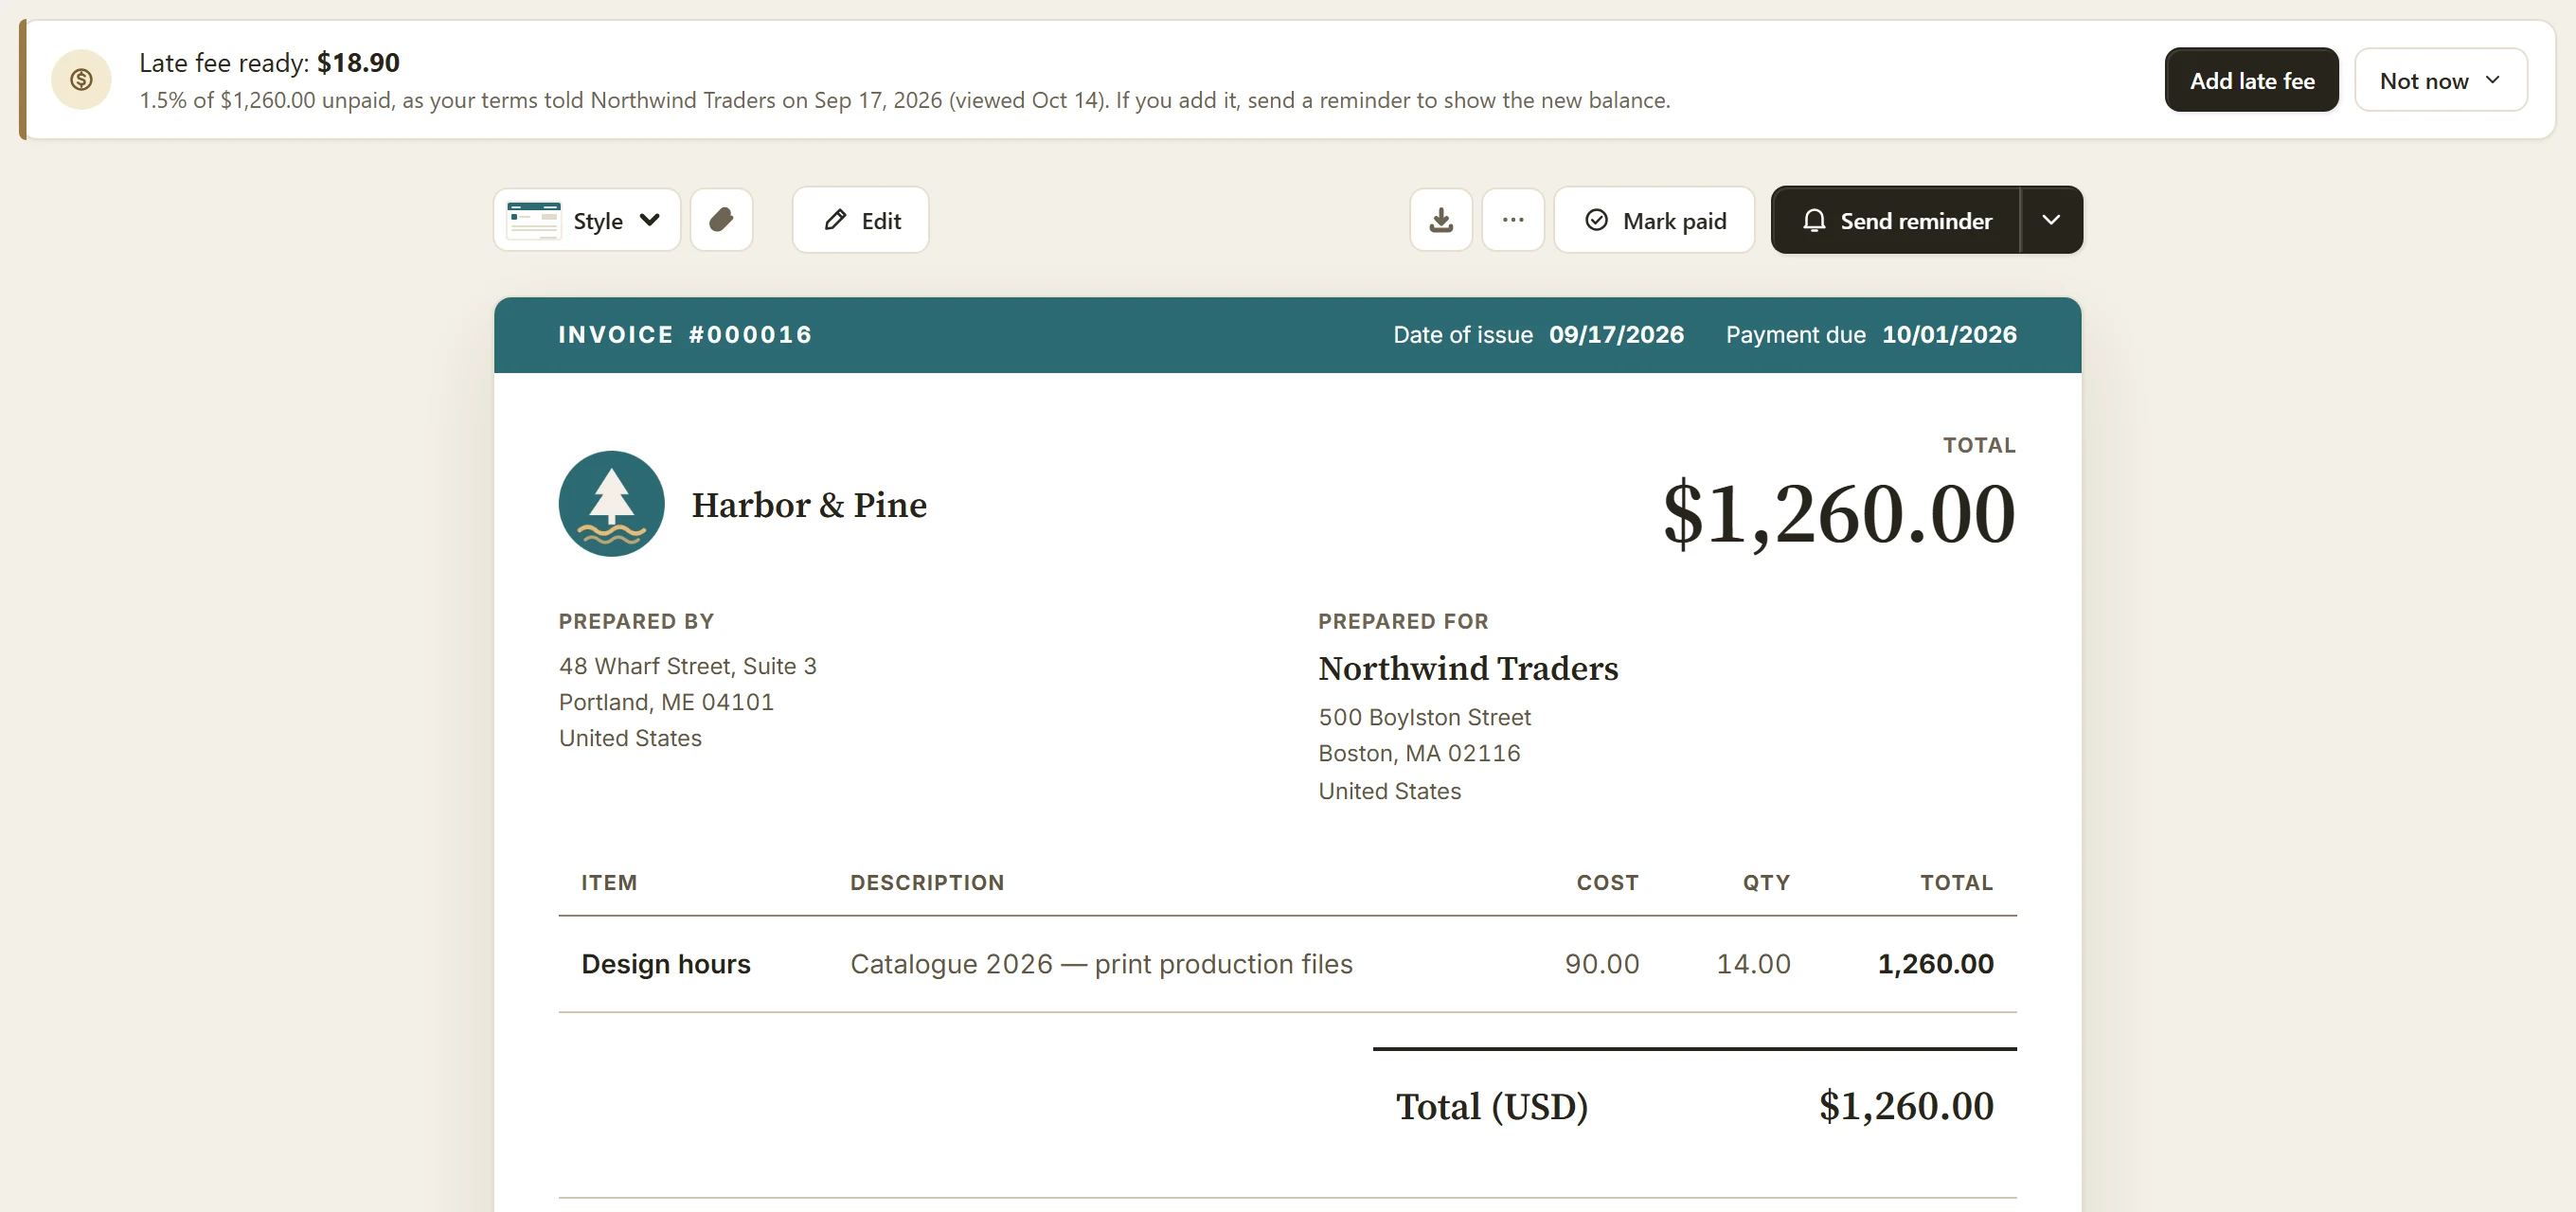Image resolution: width=2576 pixels, height=1212 pixels.
Task: Open the Style template dropdown
Action: pos(586,220)
